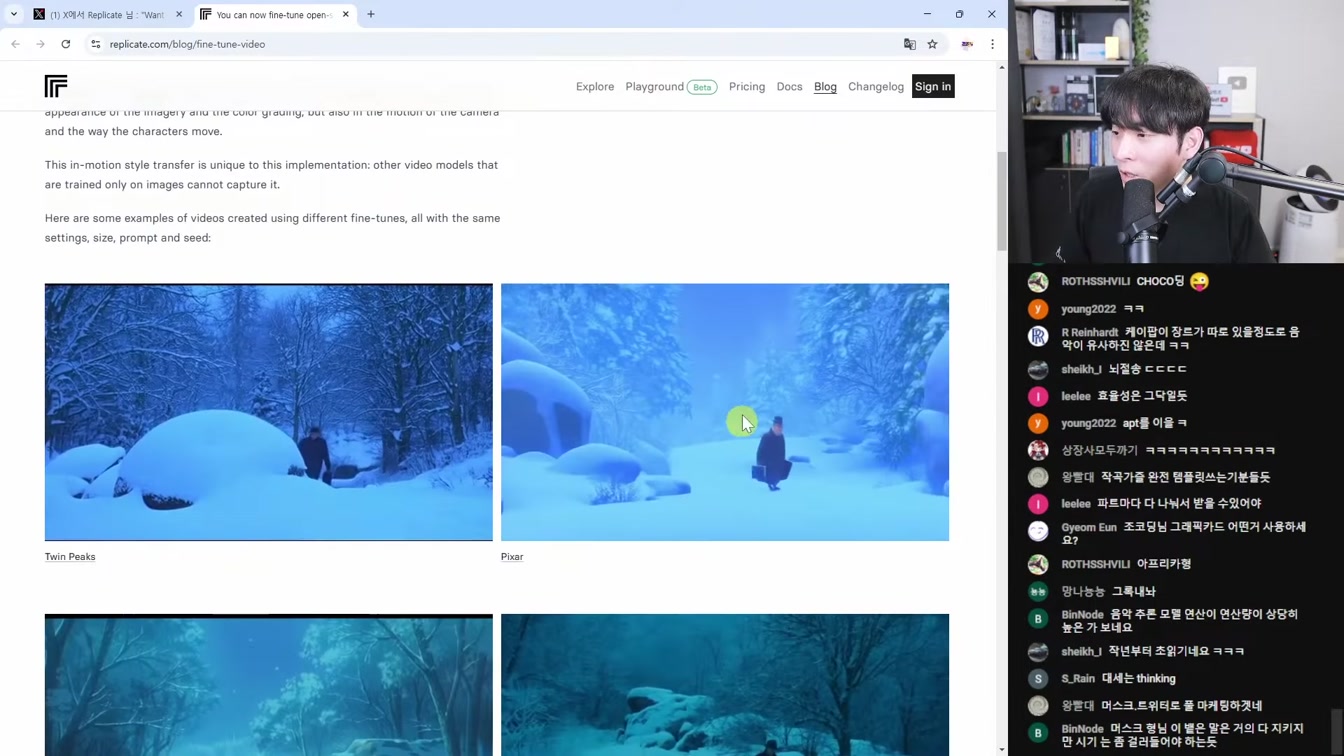Open site information icon in address bar
Viewport: 1344px width, 756px height.
pyautogui.click(x=96, y=44)
